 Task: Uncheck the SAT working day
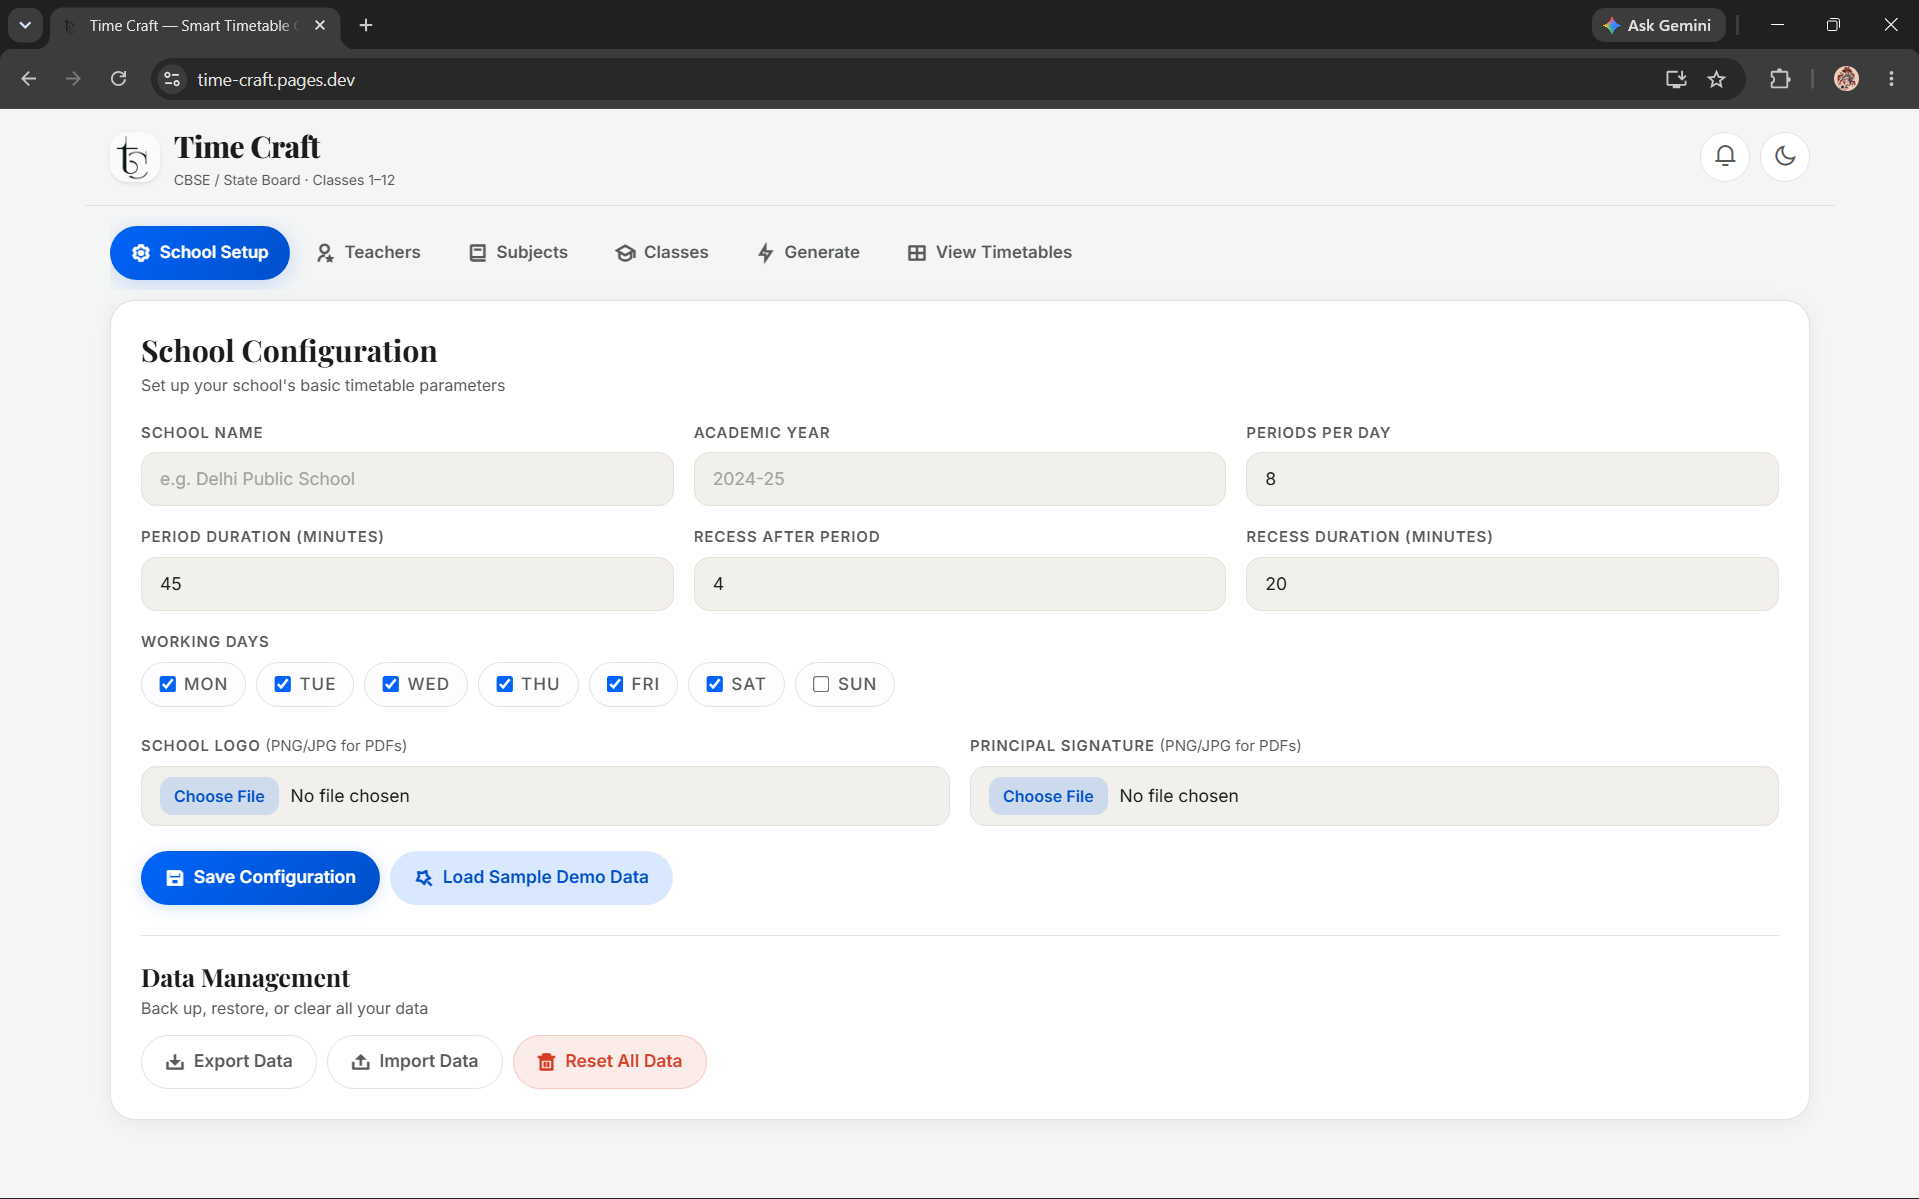715,684
